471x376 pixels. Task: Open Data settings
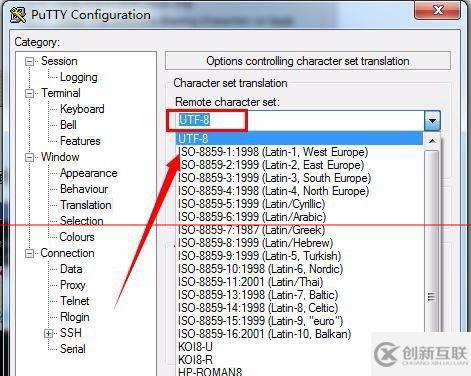tap(71, 269)
